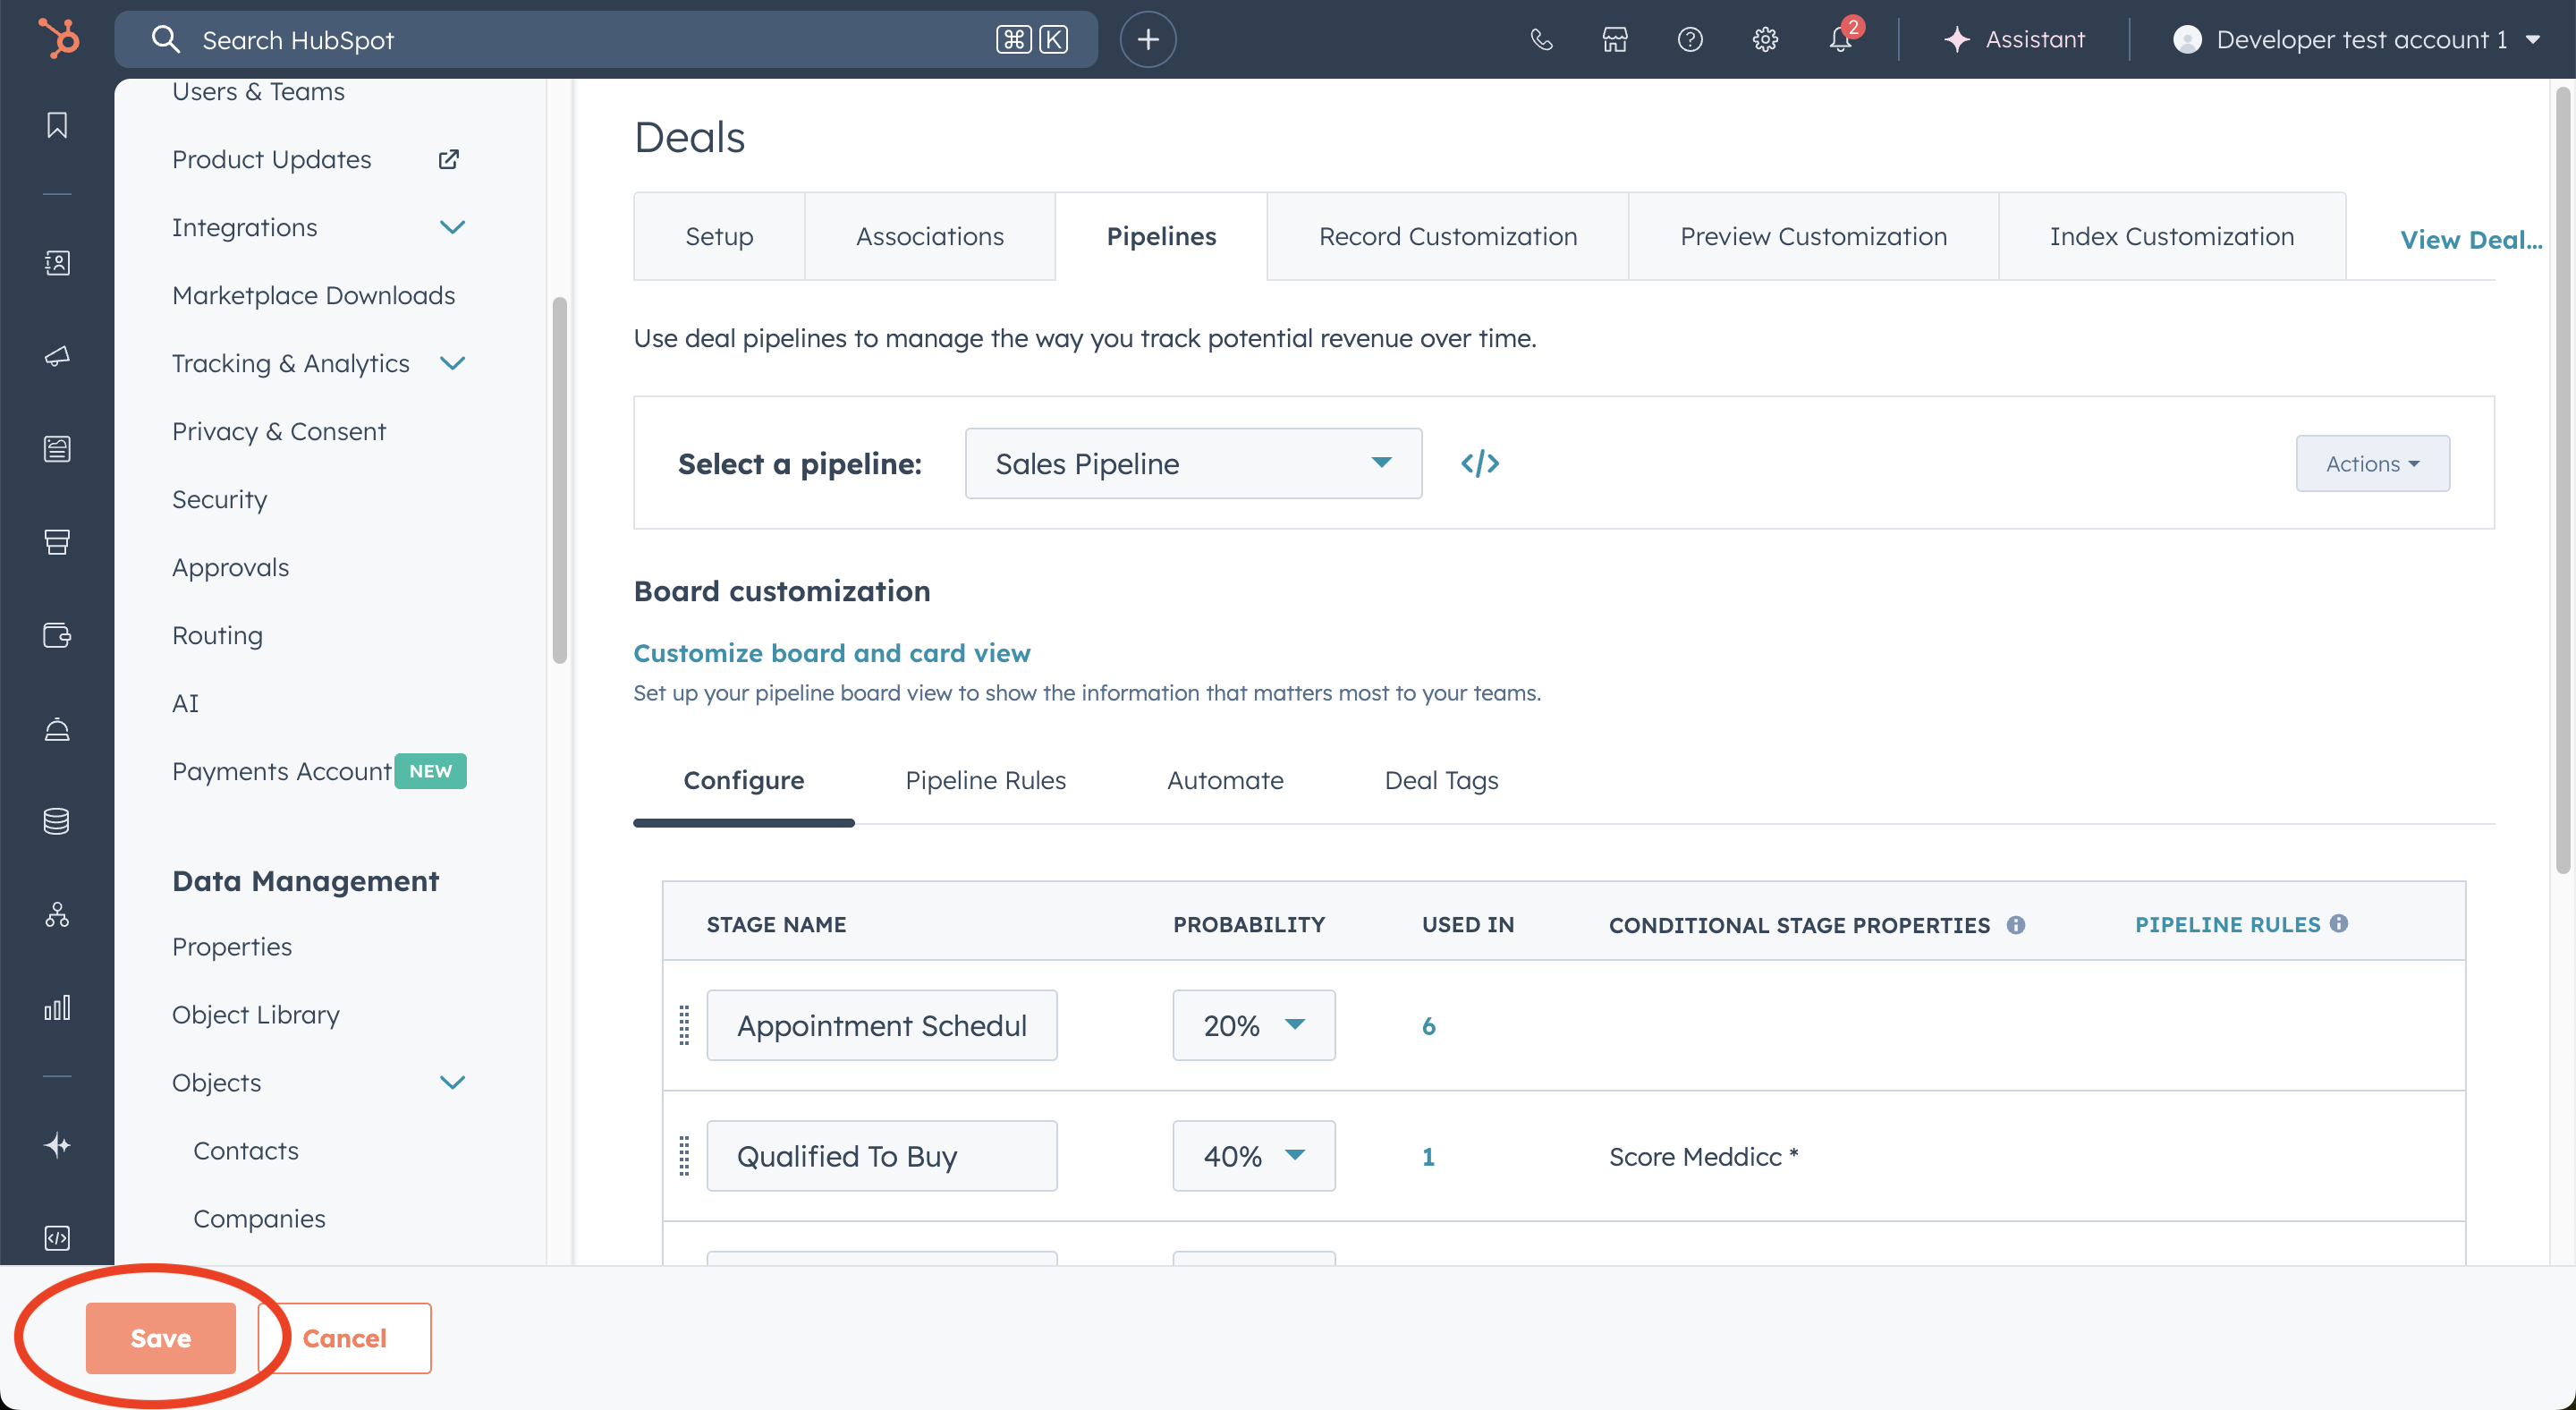
Task: Open the notifications bell
Action: [x=1840, y=39]
